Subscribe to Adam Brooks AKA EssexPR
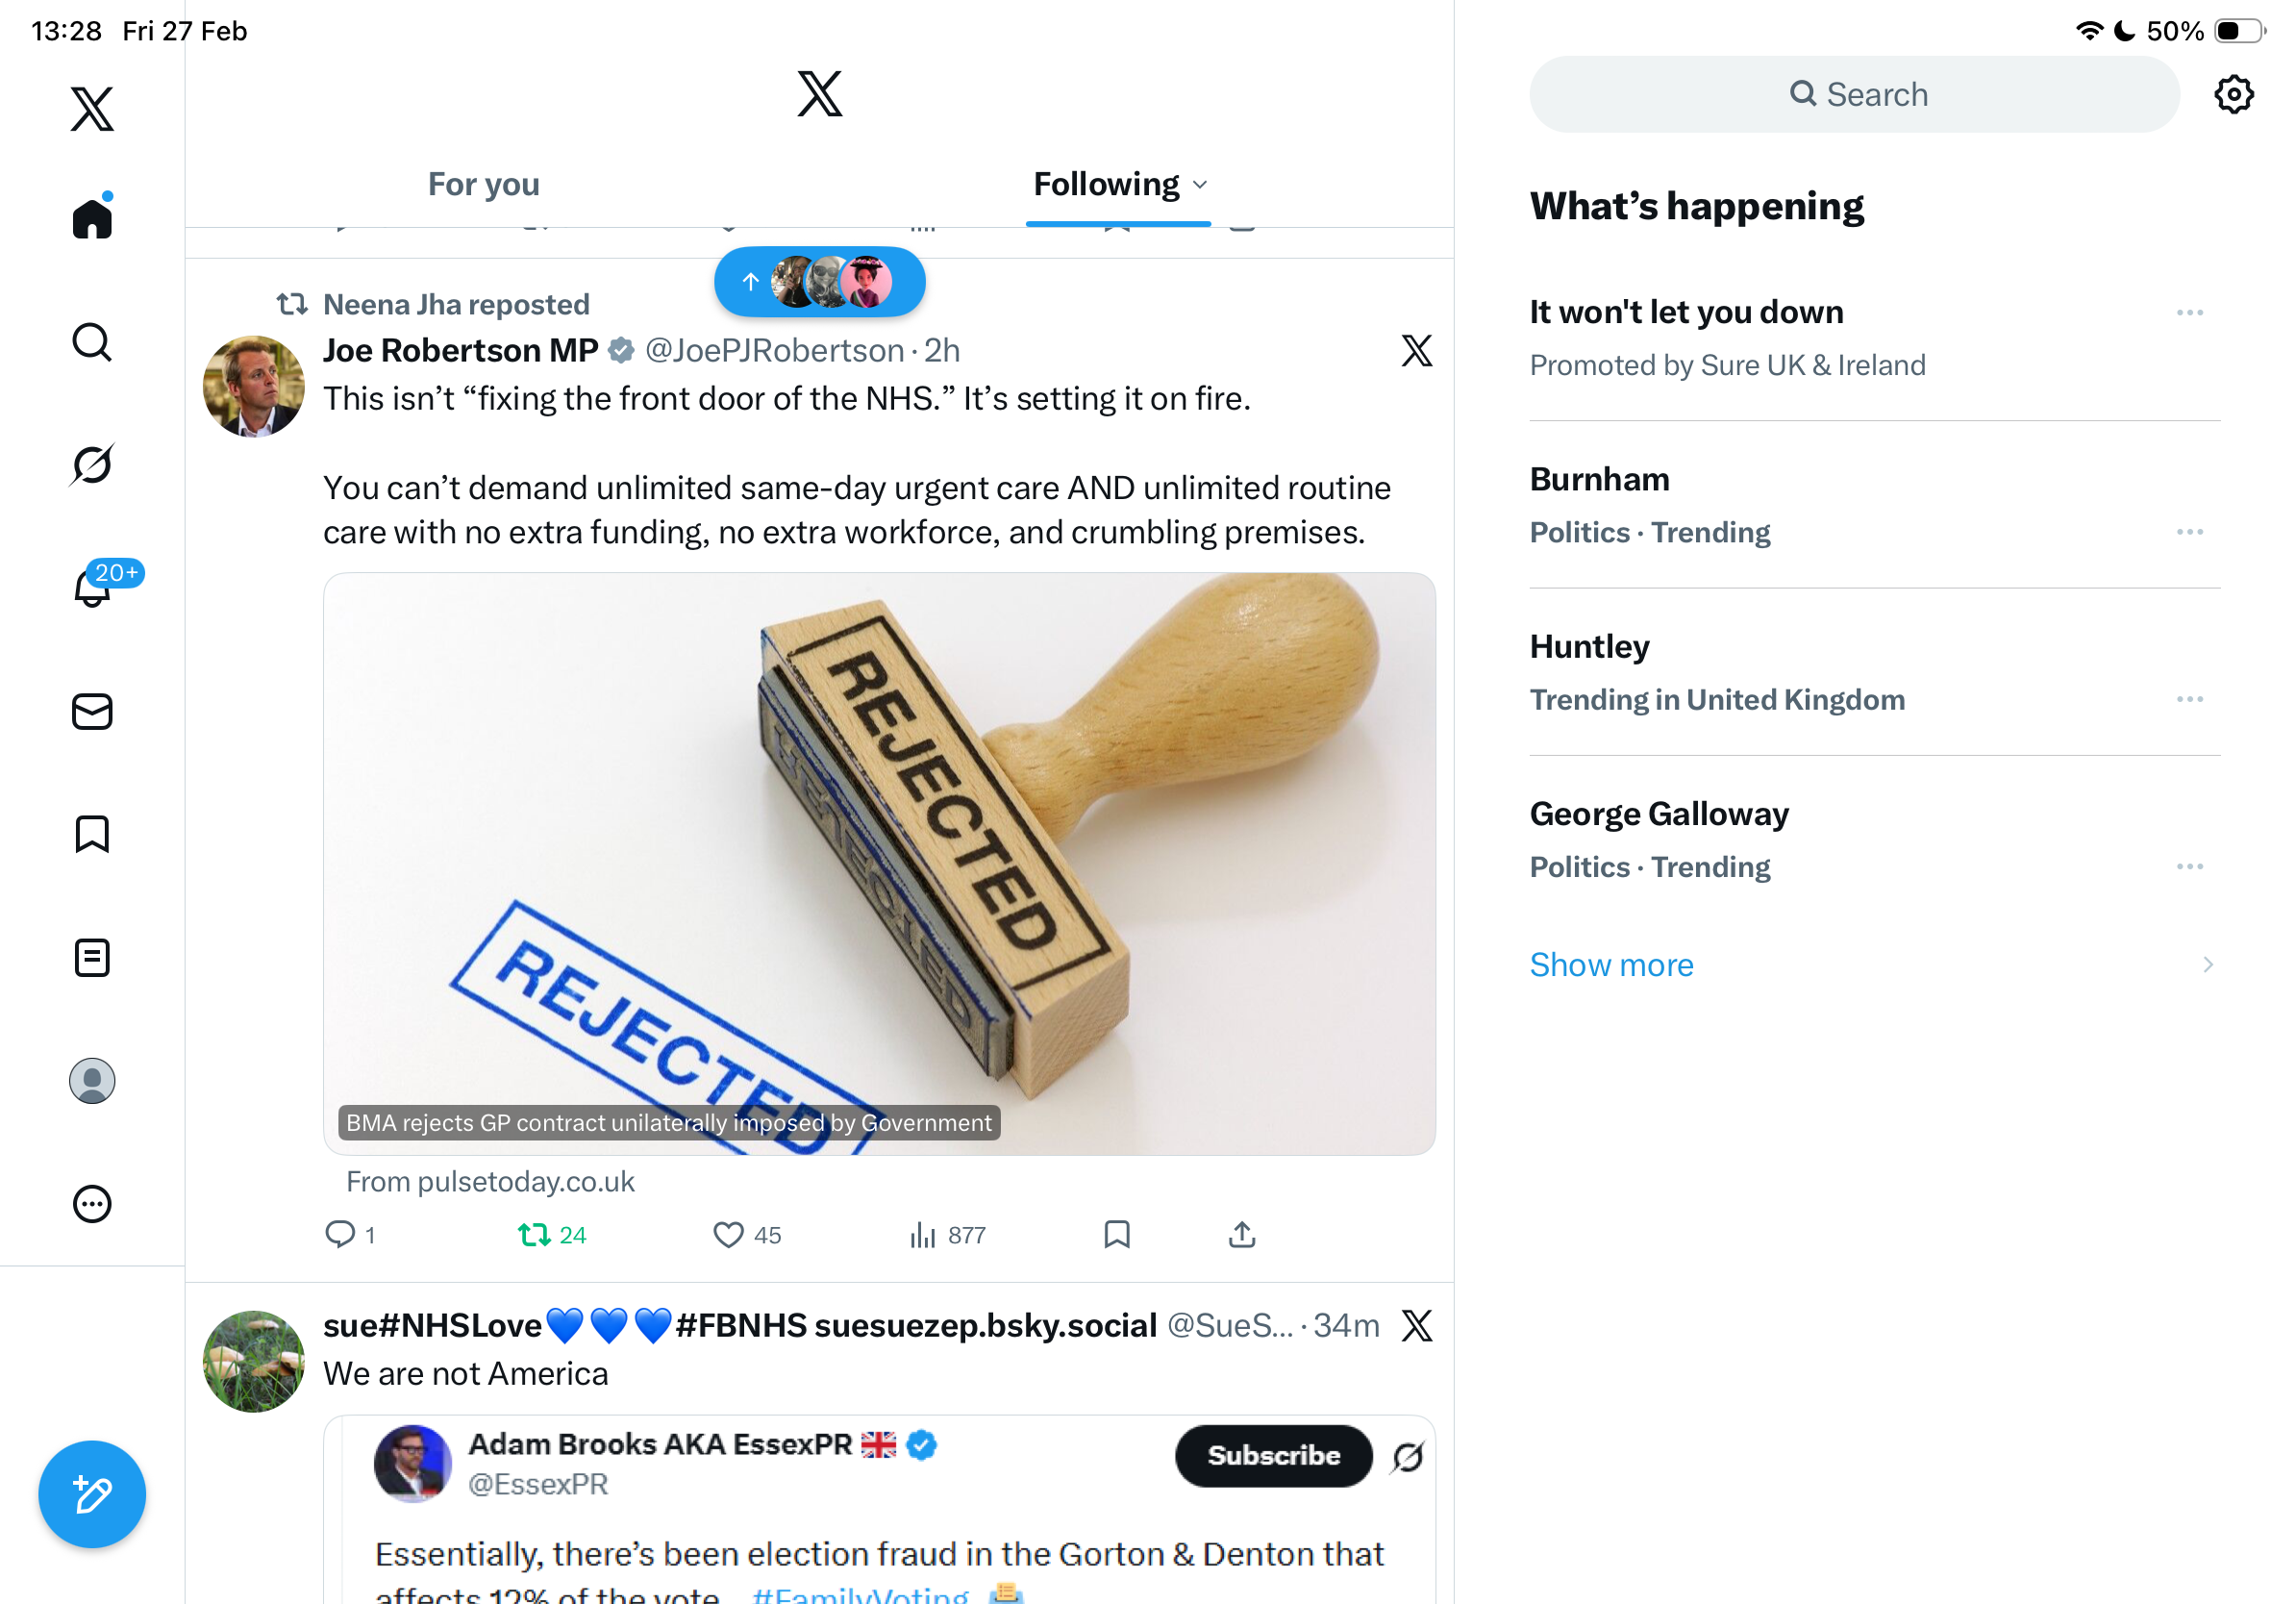 pos(1273,1456)
